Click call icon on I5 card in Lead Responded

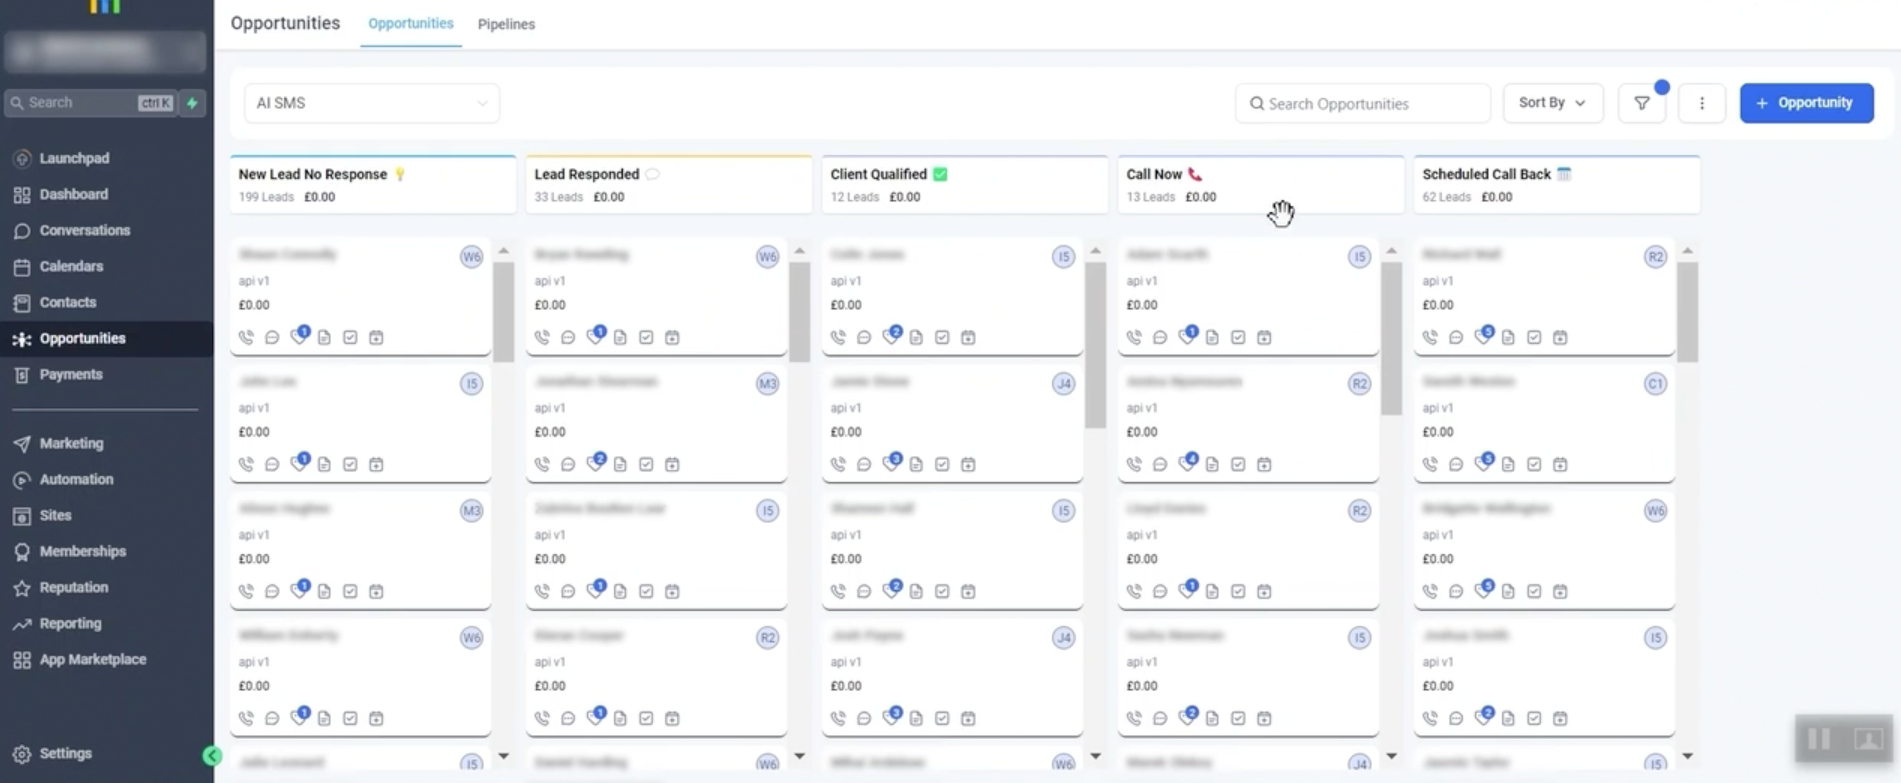[542, 591]
